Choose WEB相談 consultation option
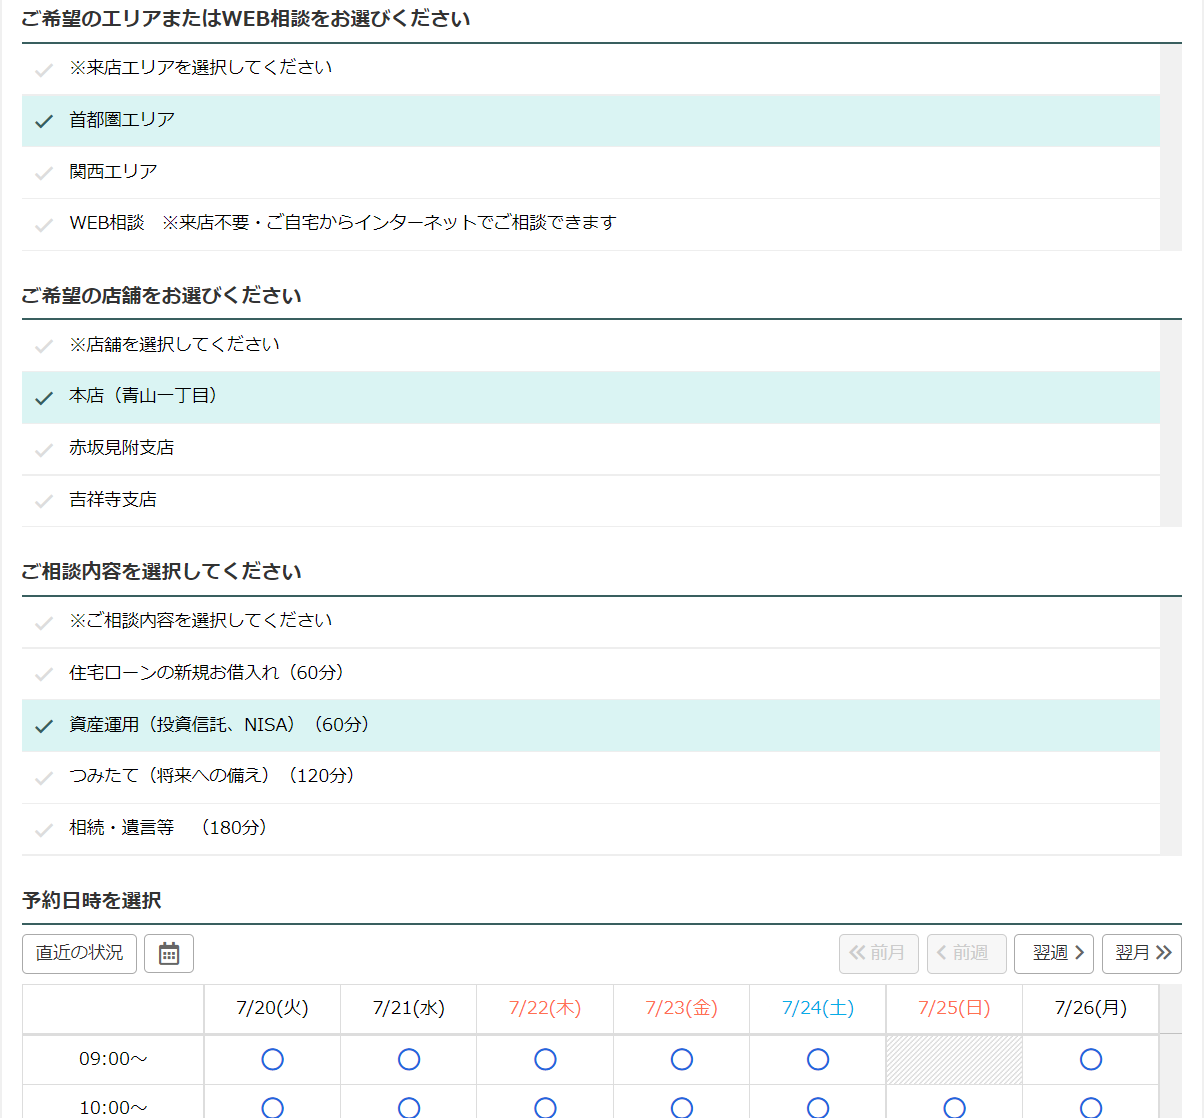1204x1118 pixels. coord(107,223)
